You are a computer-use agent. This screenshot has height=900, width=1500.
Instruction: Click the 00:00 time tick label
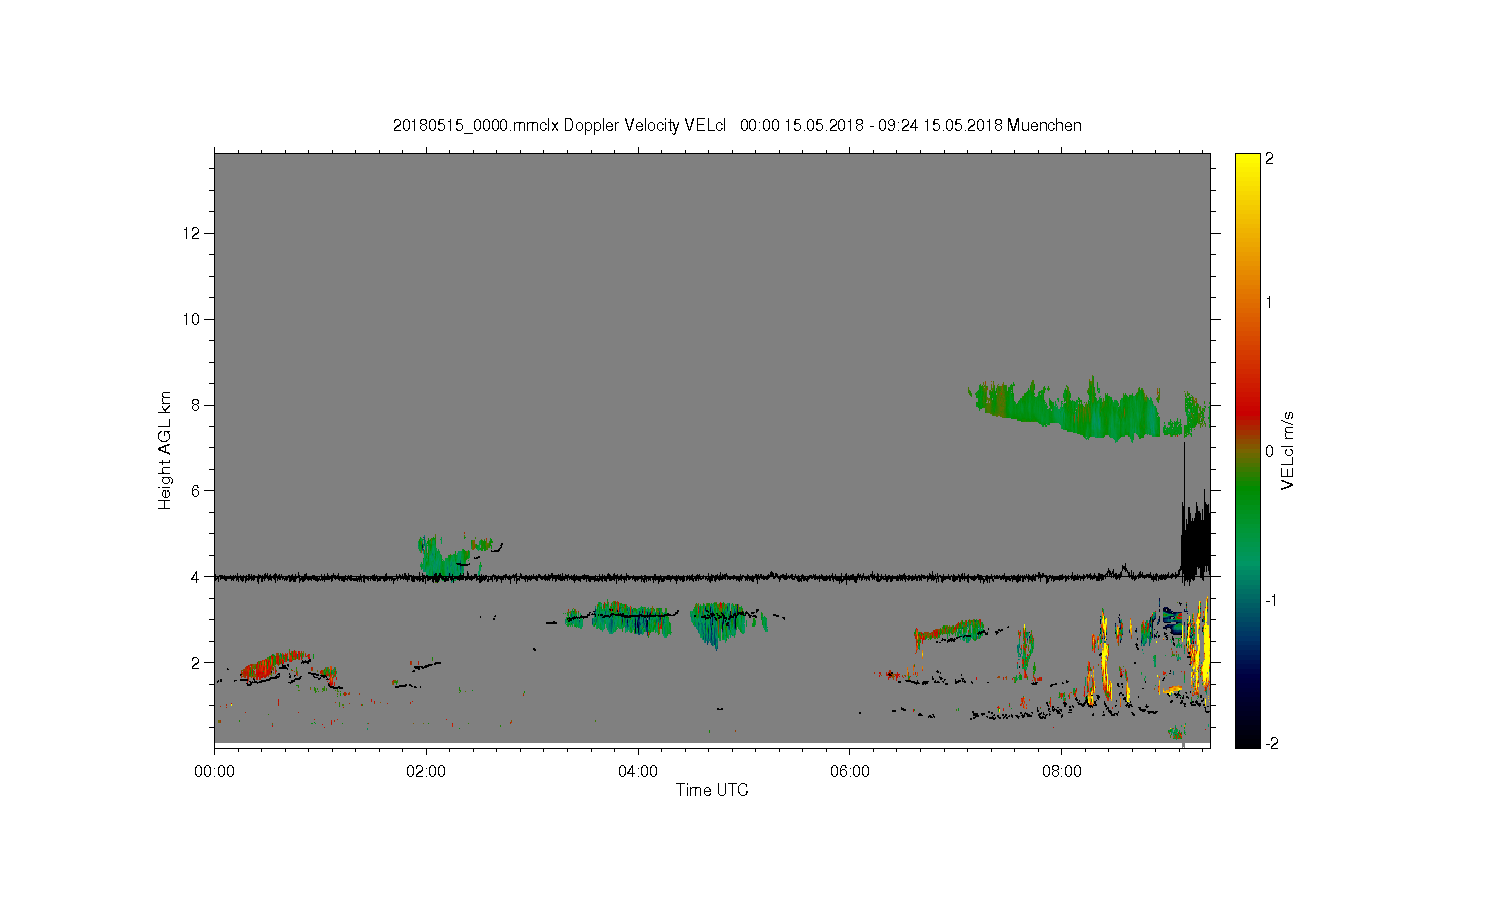click(x=214, y=771)
